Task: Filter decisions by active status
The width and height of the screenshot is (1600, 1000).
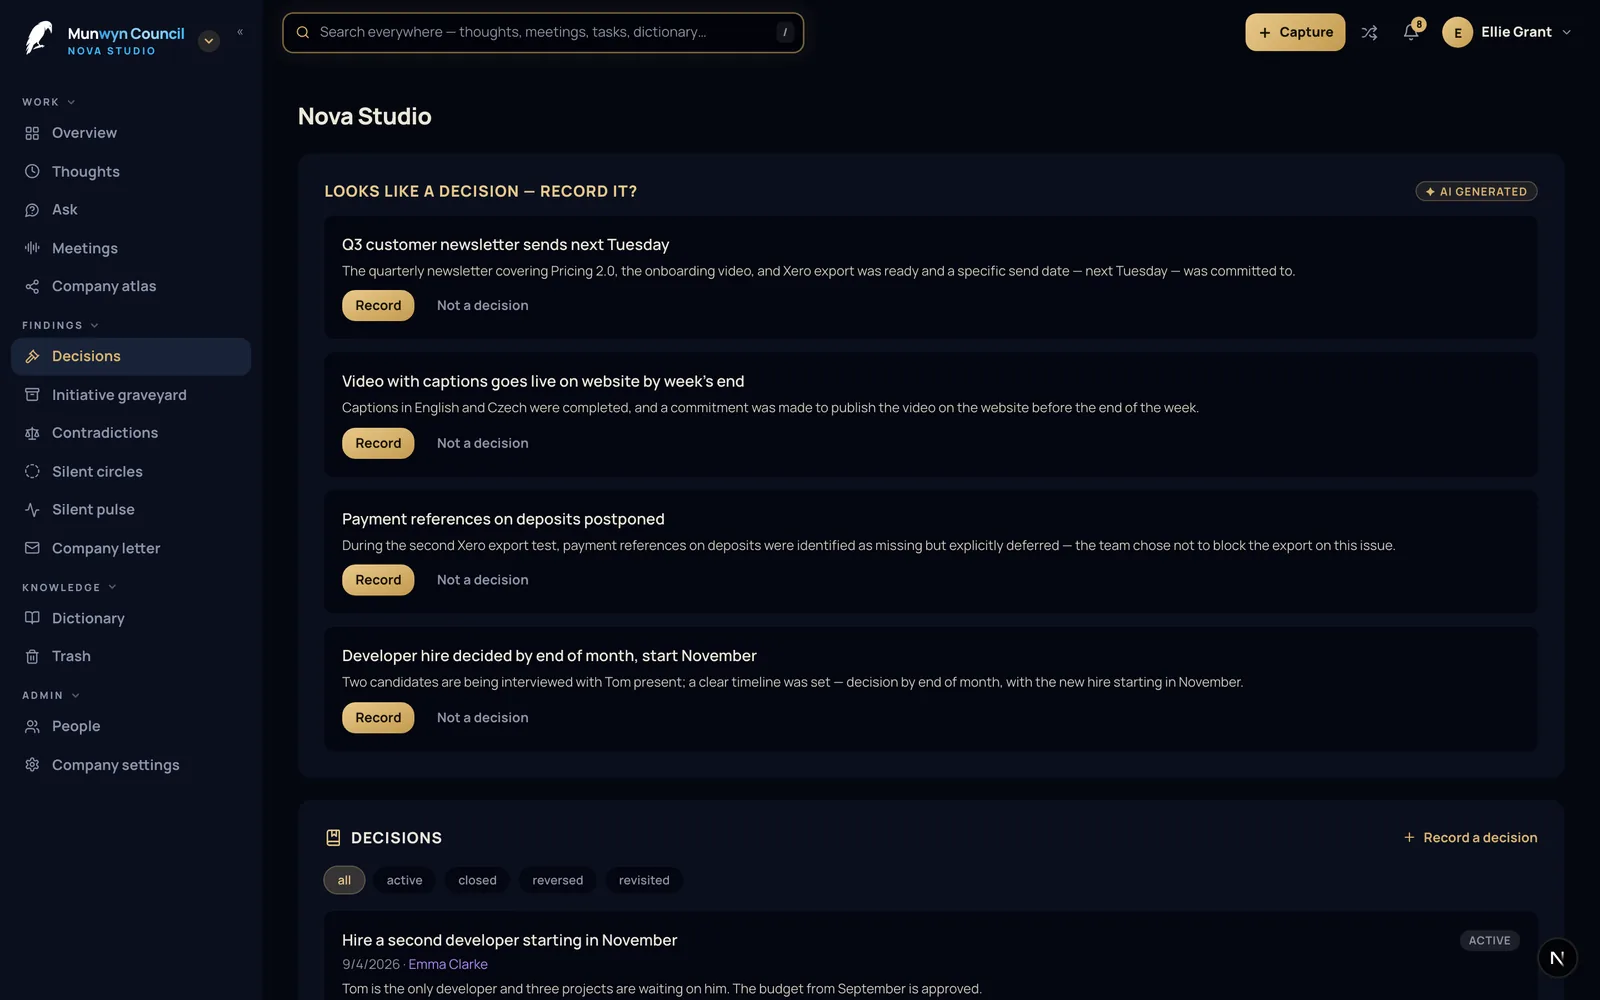Action: click(x=404, y=880)
